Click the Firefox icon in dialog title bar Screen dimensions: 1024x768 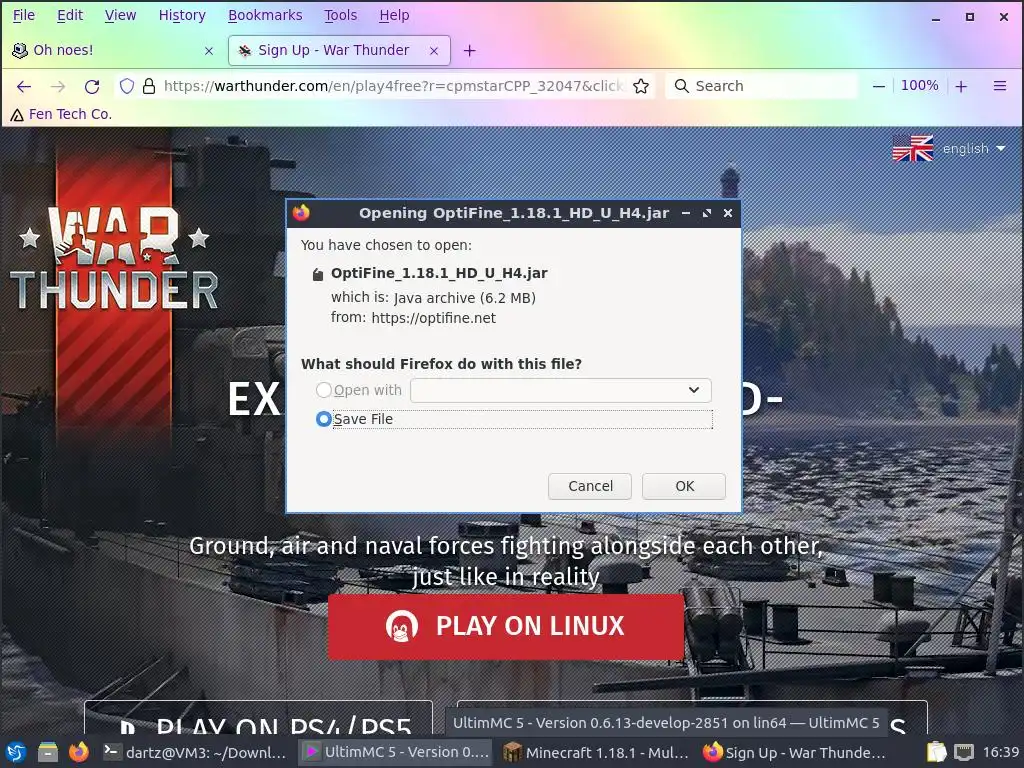pyautogui.click(x=301, y=213)
